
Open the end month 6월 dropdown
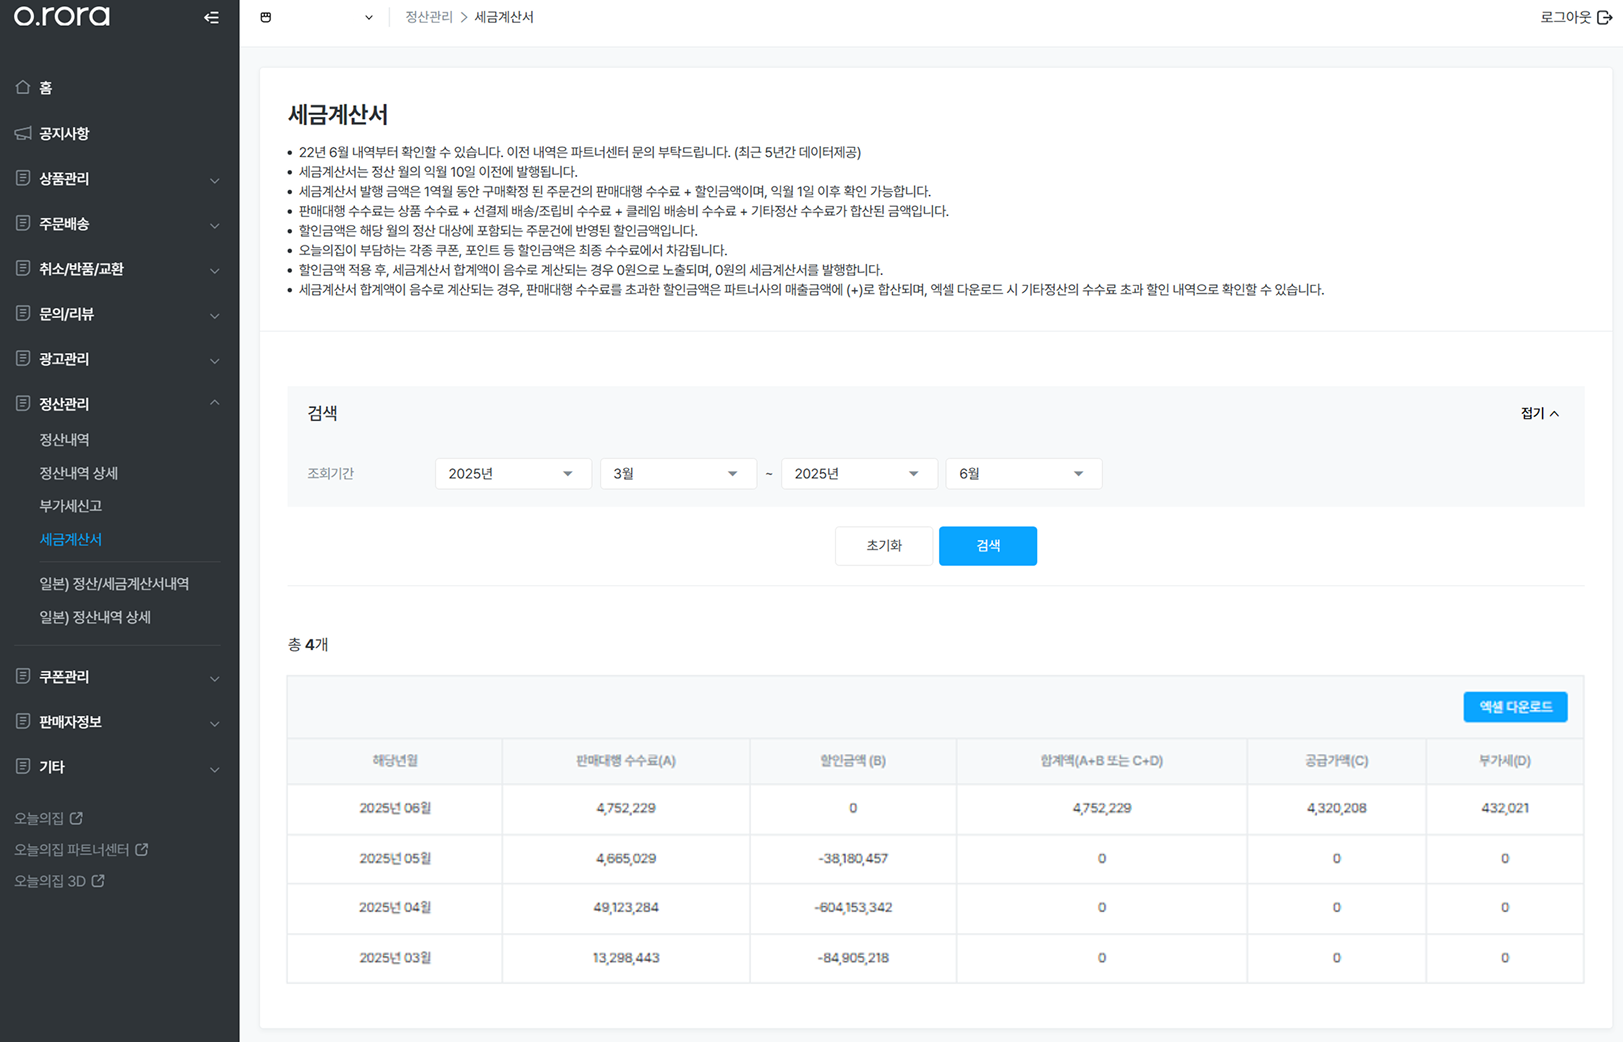(1024, 473)
